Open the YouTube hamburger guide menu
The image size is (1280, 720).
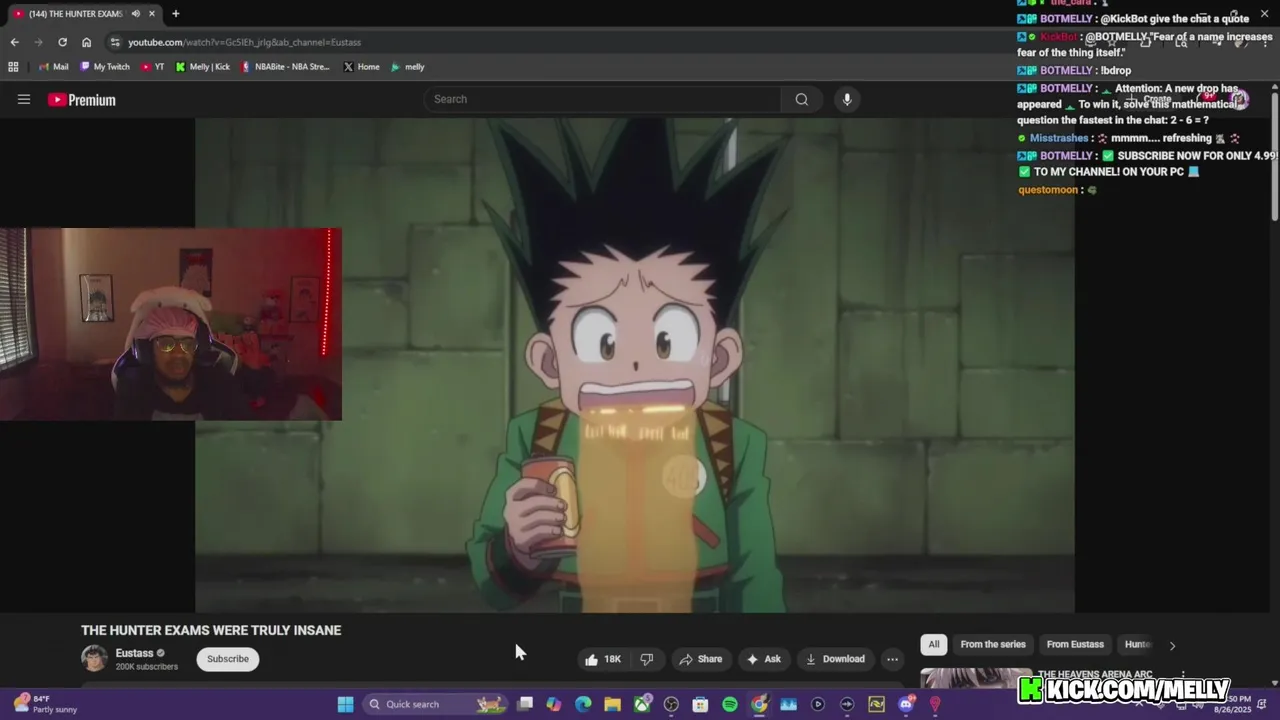[24, 99]
